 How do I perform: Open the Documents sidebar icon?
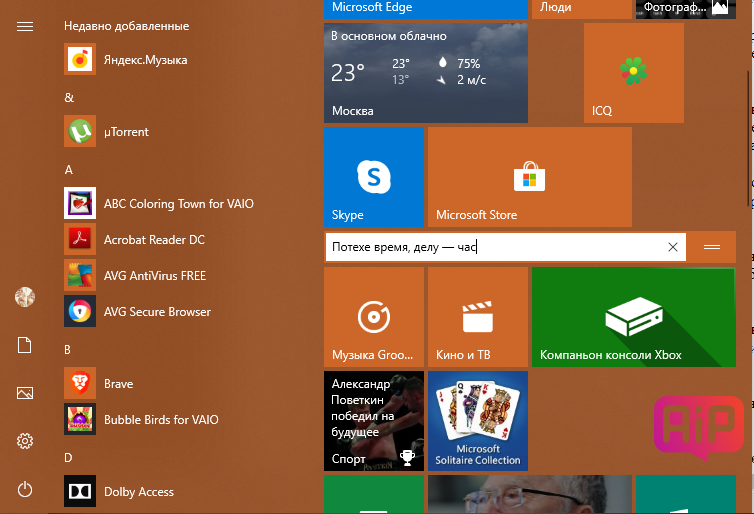[x=25, y=345]
